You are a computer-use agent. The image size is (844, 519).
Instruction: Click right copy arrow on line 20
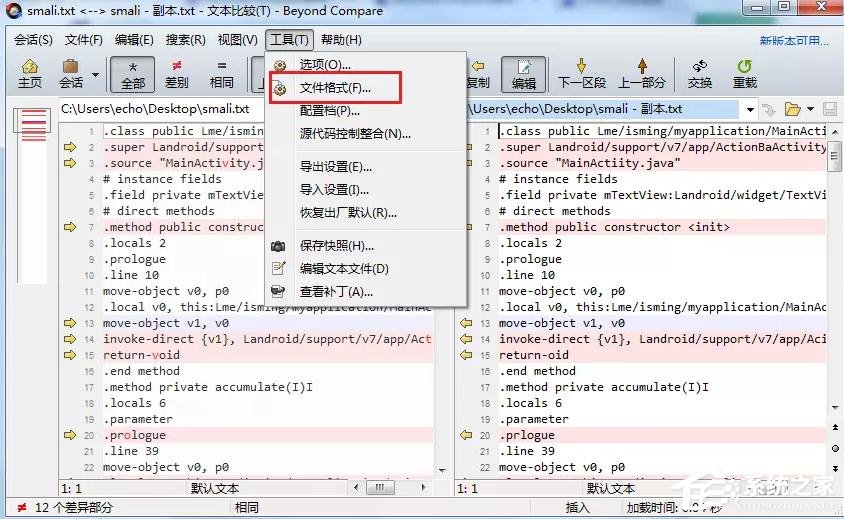click(466, 435)
